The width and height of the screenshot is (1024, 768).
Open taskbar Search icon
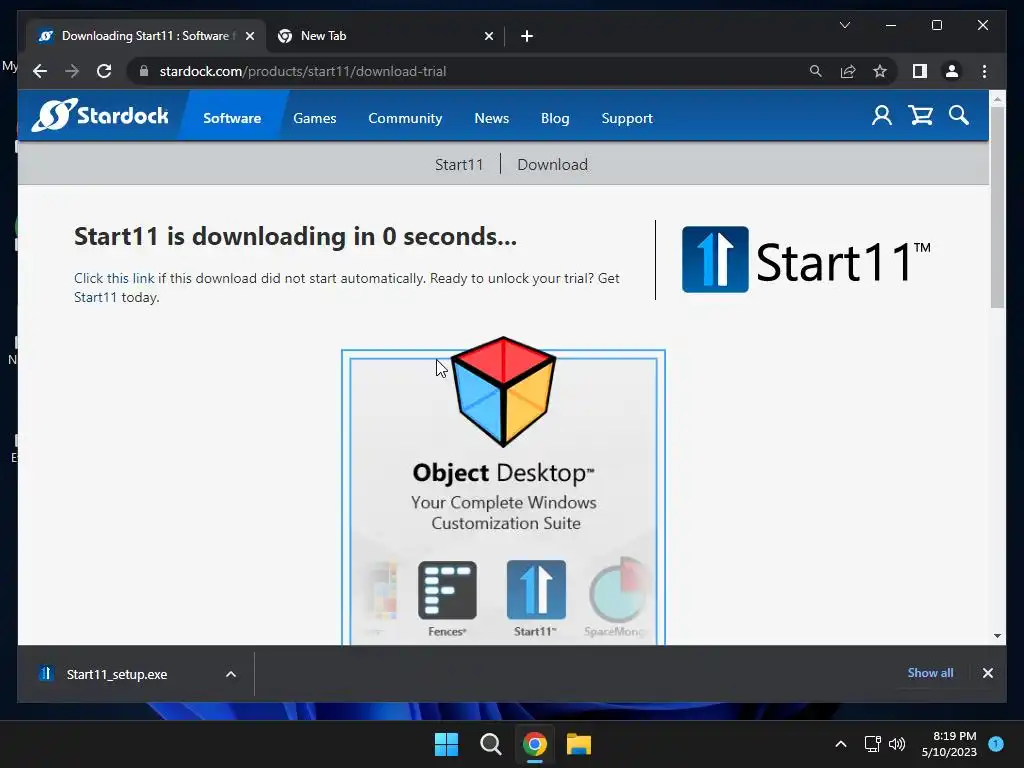490,744
